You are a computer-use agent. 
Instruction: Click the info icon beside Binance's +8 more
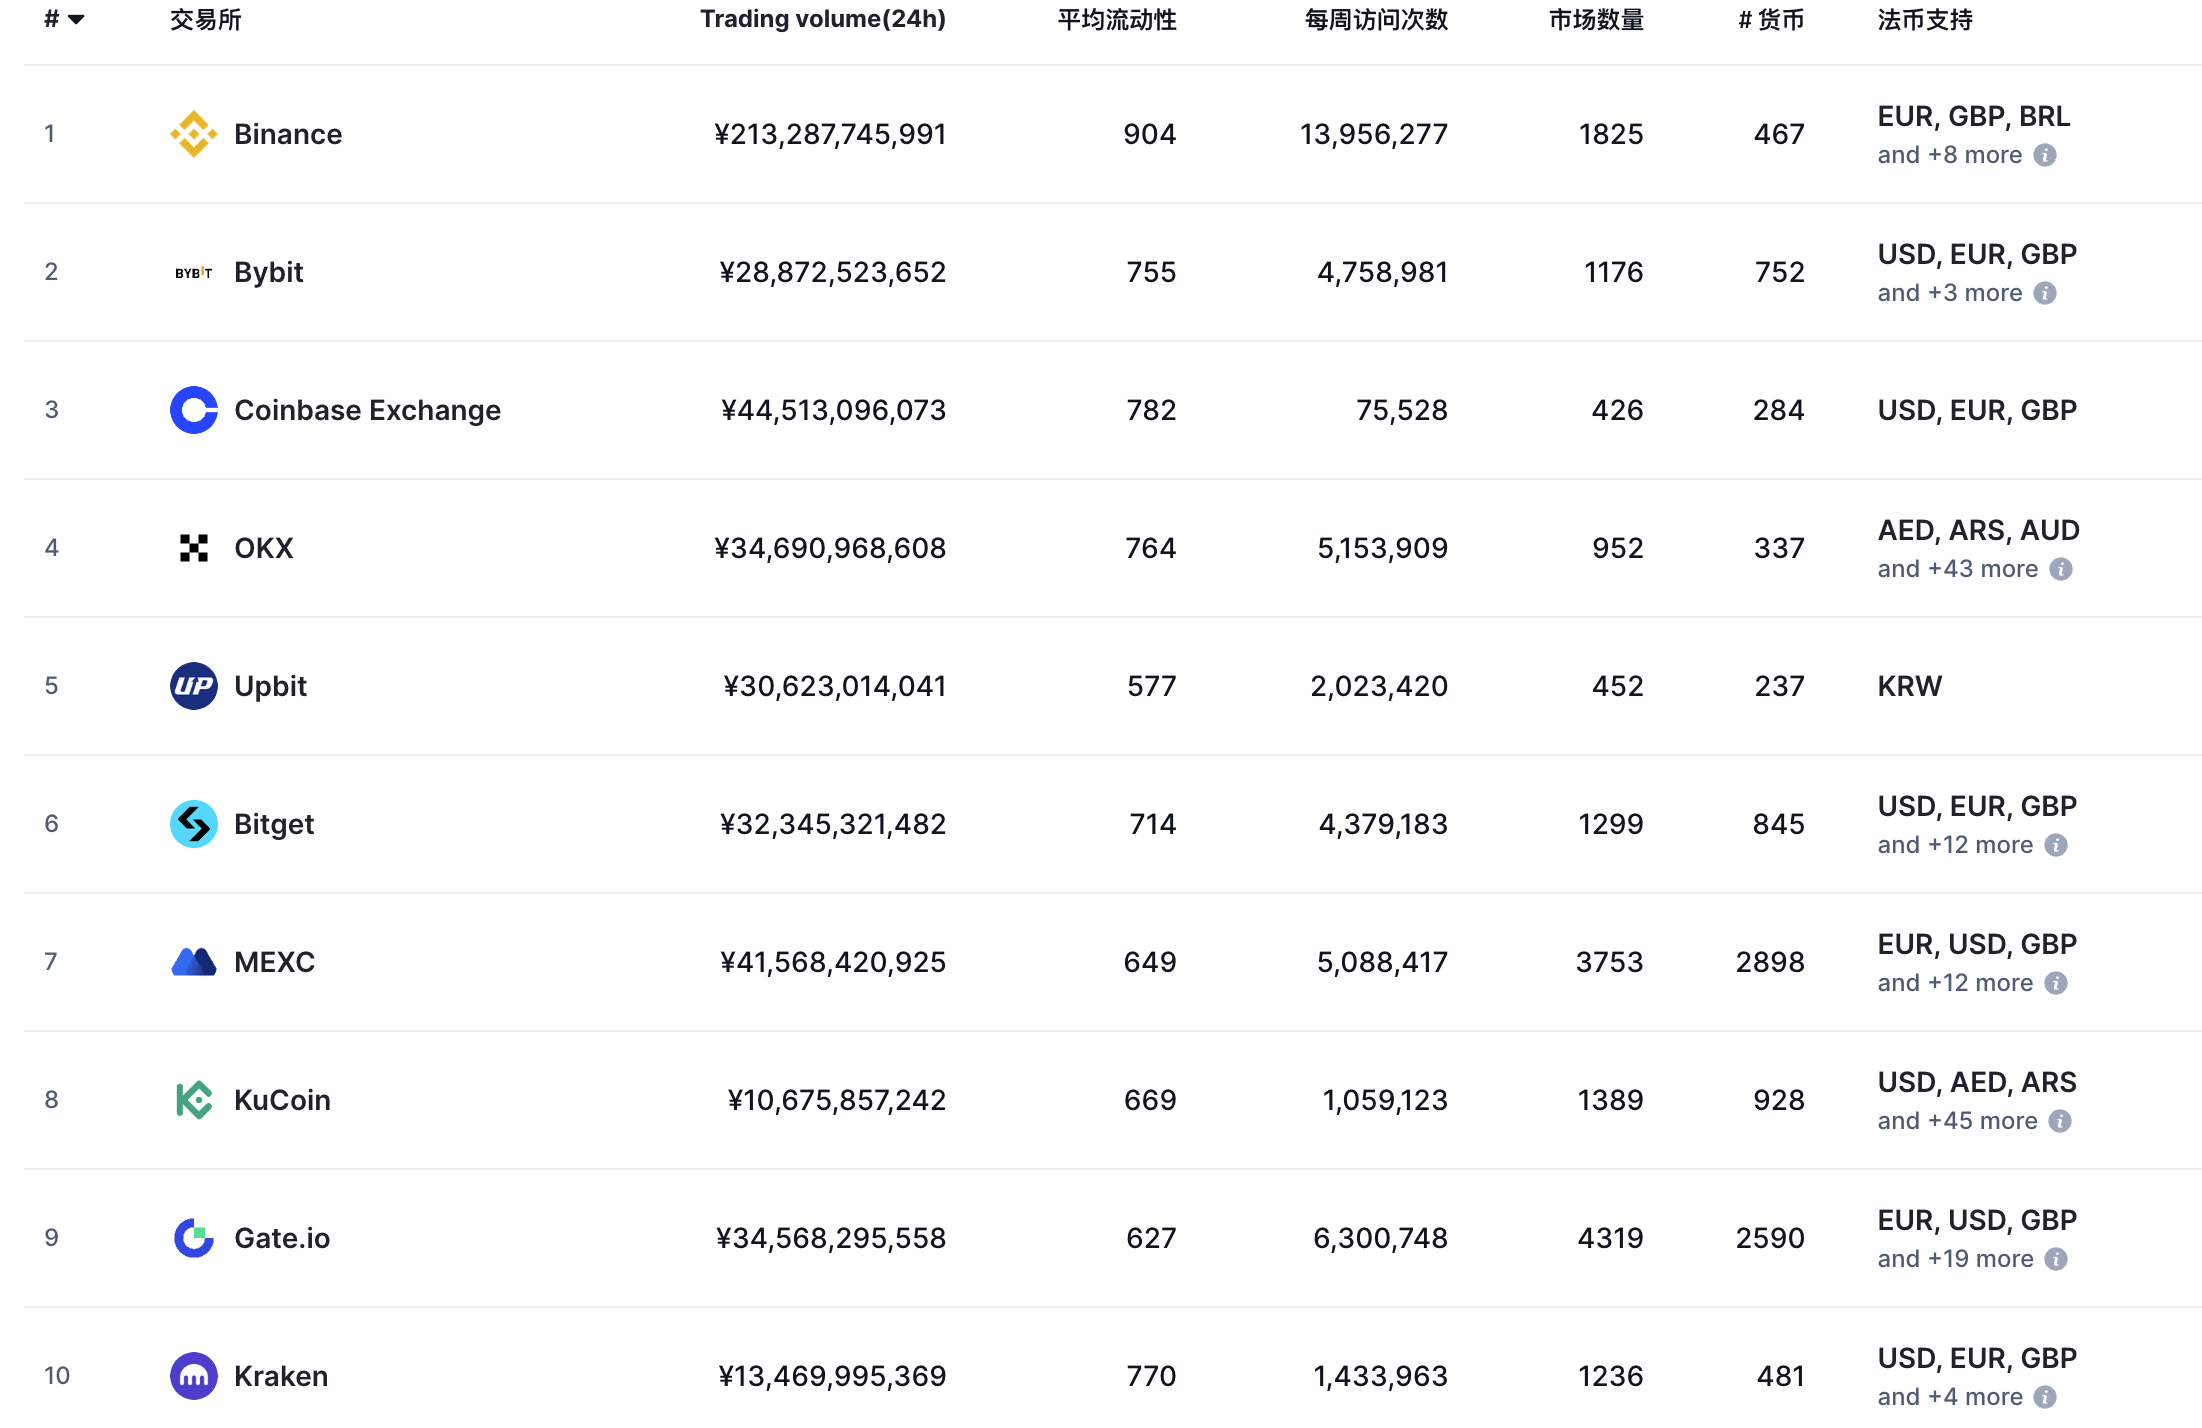click(x=2045, y=155)
